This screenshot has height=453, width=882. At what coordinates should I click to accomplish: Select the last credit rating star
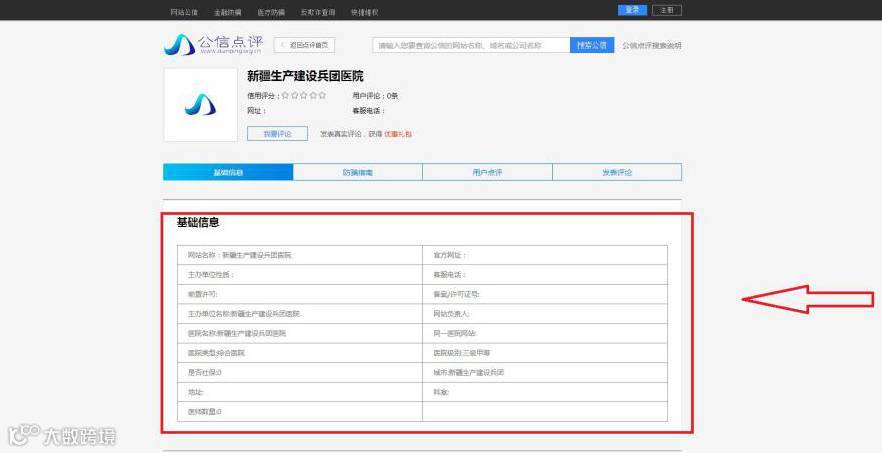point(322,96)
